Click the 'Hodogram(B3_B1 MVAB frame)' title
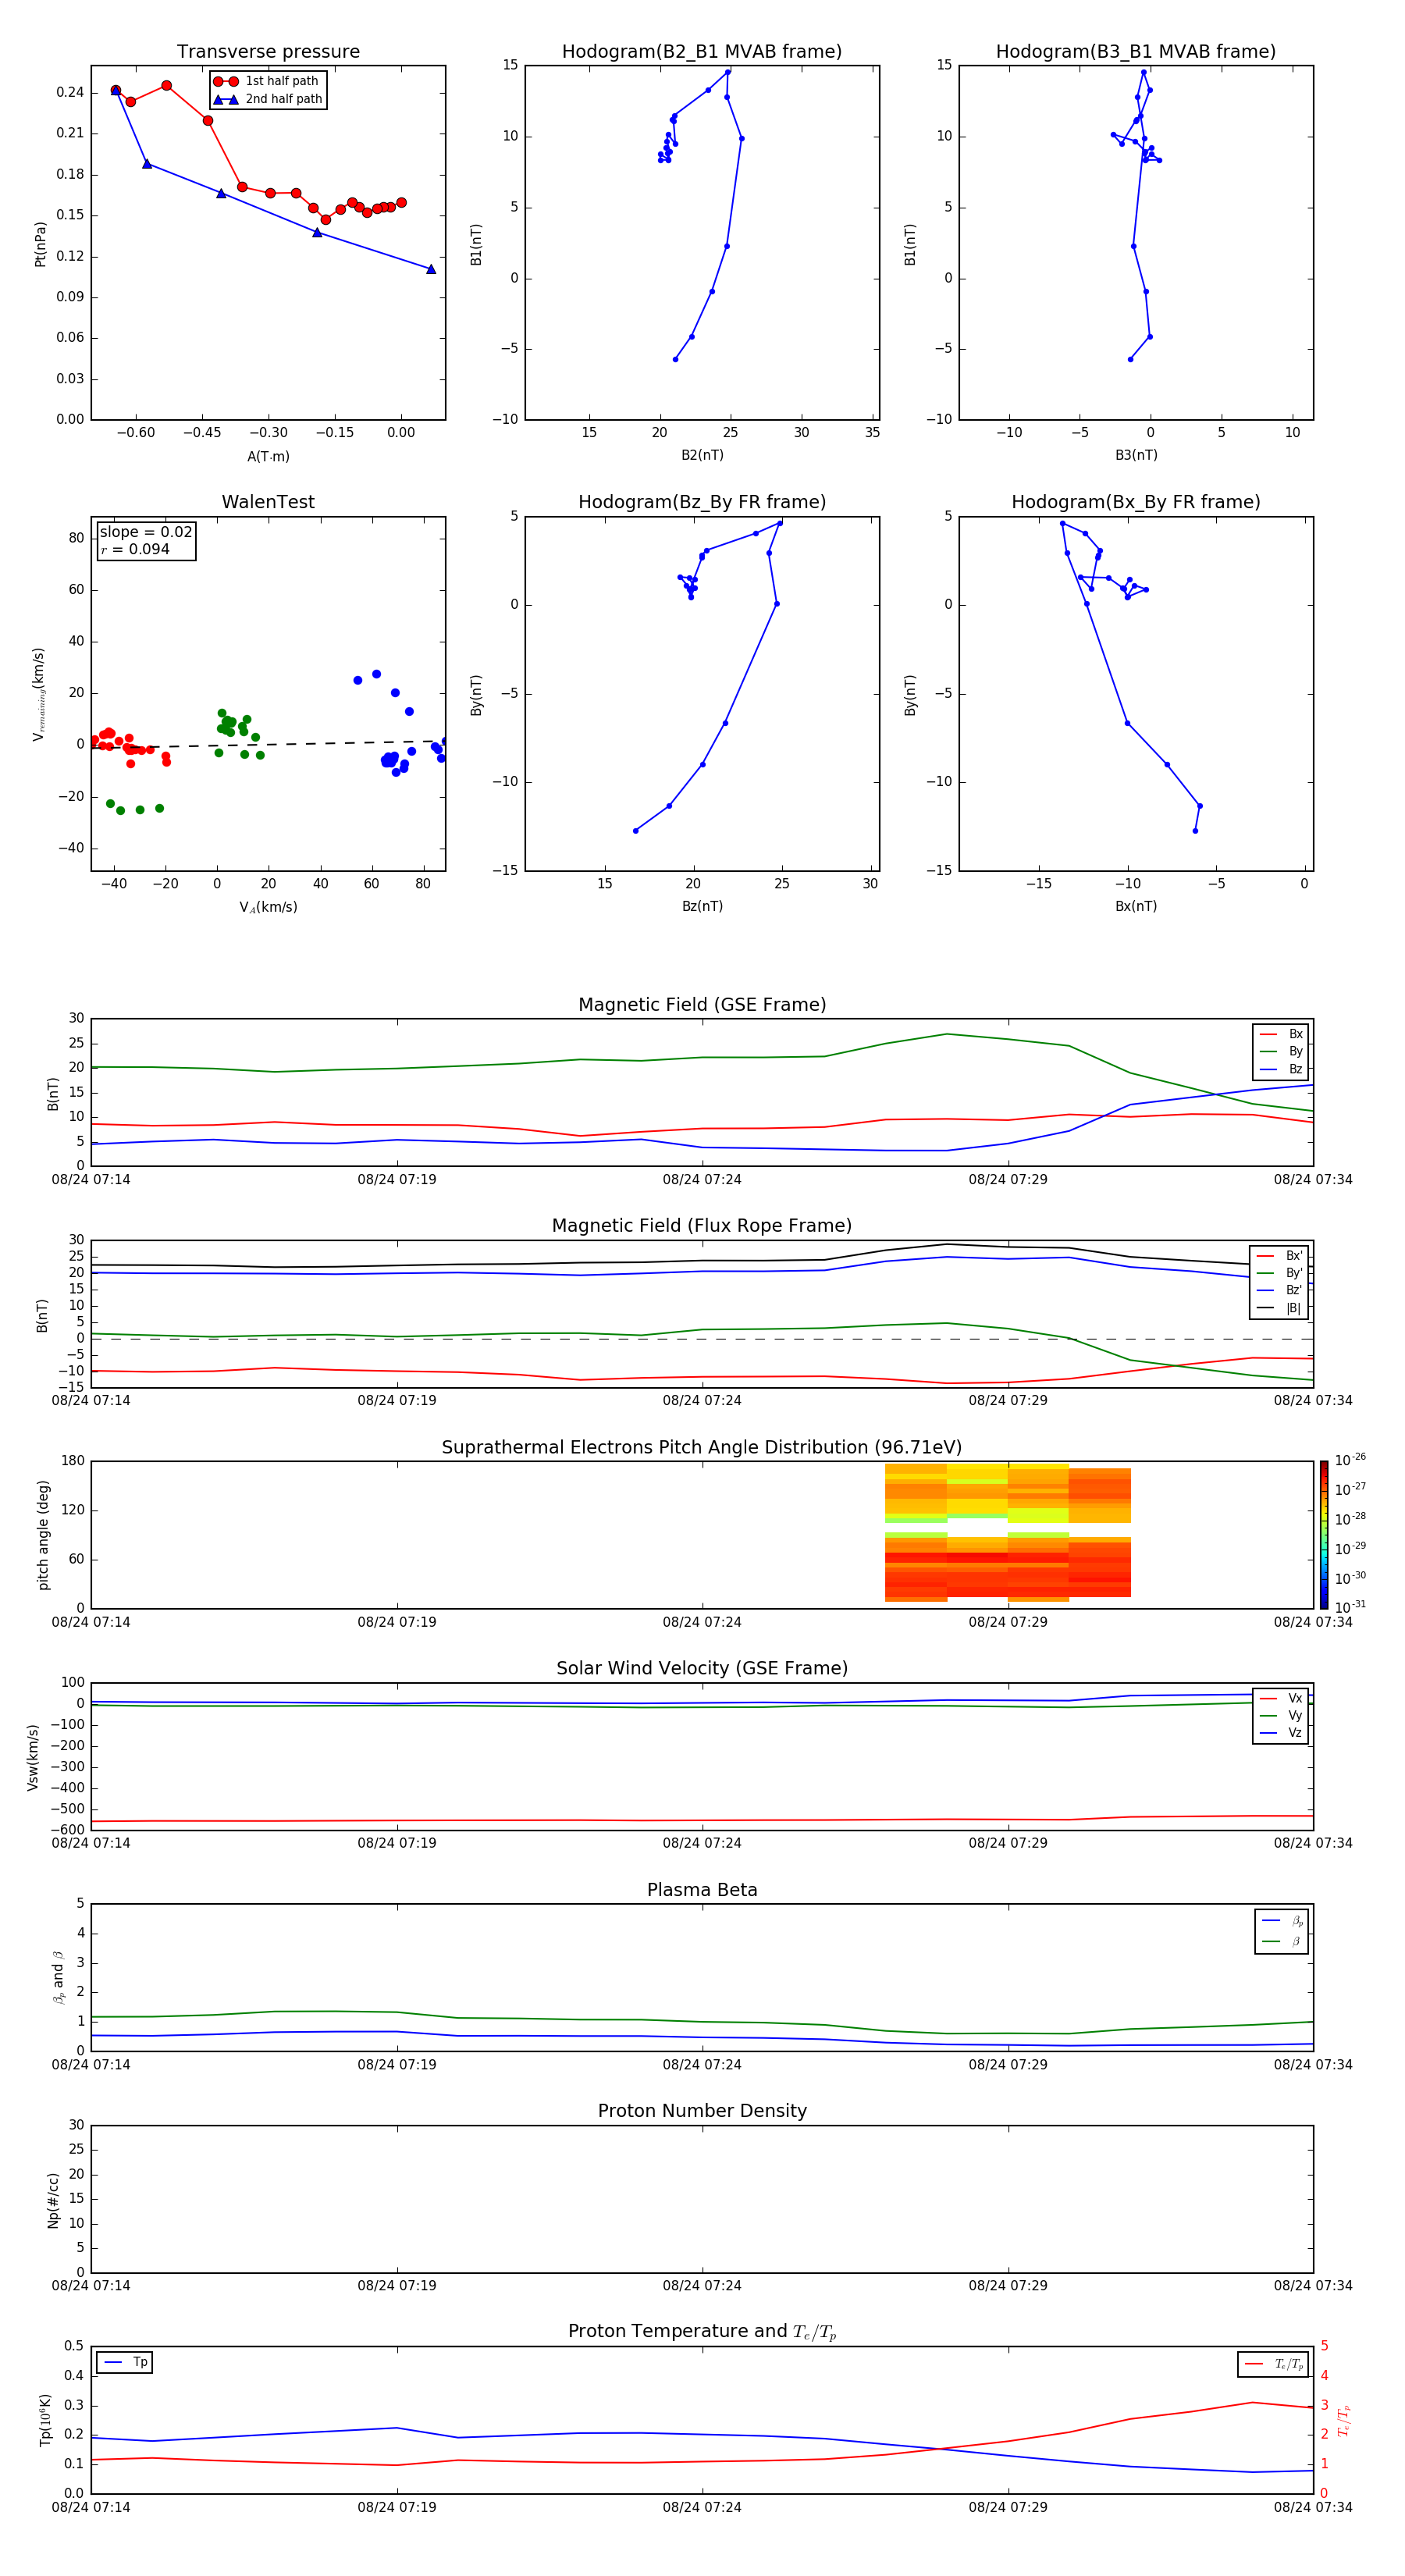1405x2576 pixels. click(x=1136, y=52)
